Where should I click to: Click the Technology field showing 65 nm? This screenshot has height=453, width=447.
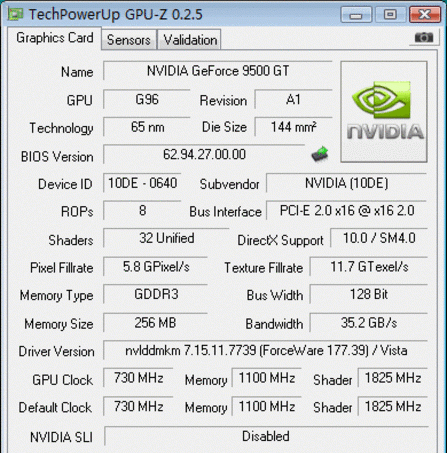(147, 127)
